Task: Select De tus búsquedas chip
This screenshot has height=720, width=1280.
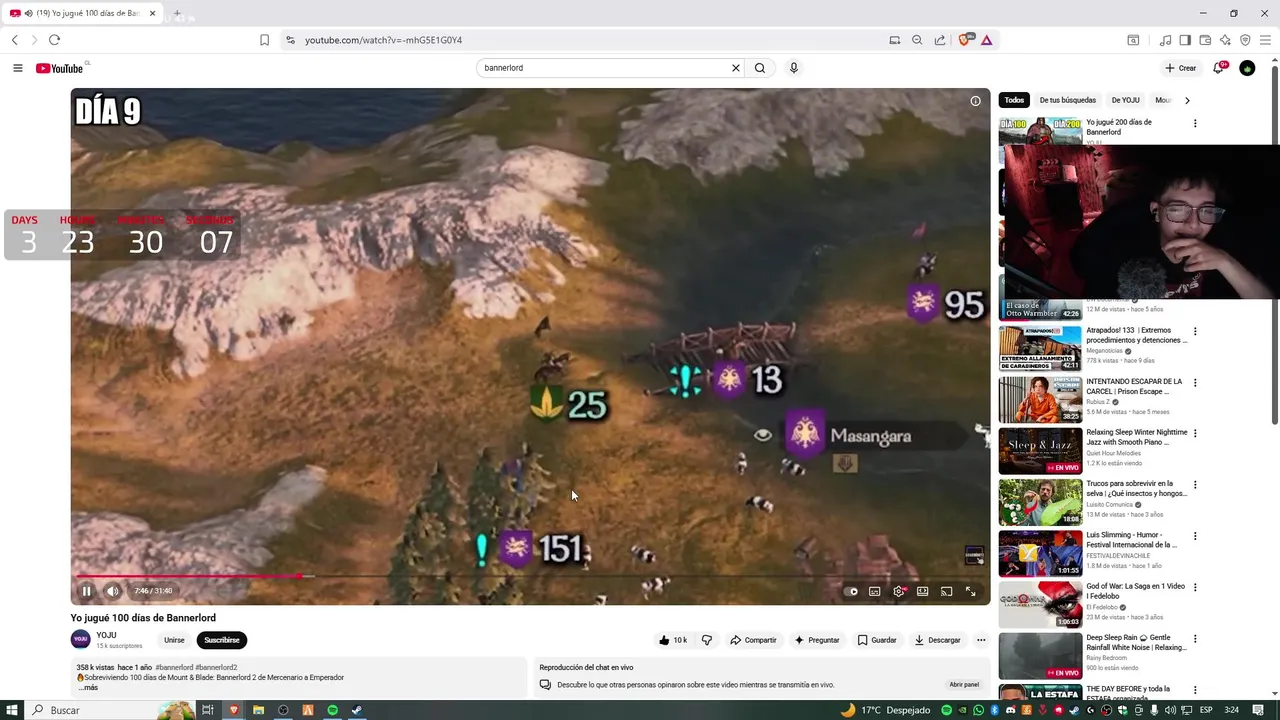Action: coord(1067,100)
